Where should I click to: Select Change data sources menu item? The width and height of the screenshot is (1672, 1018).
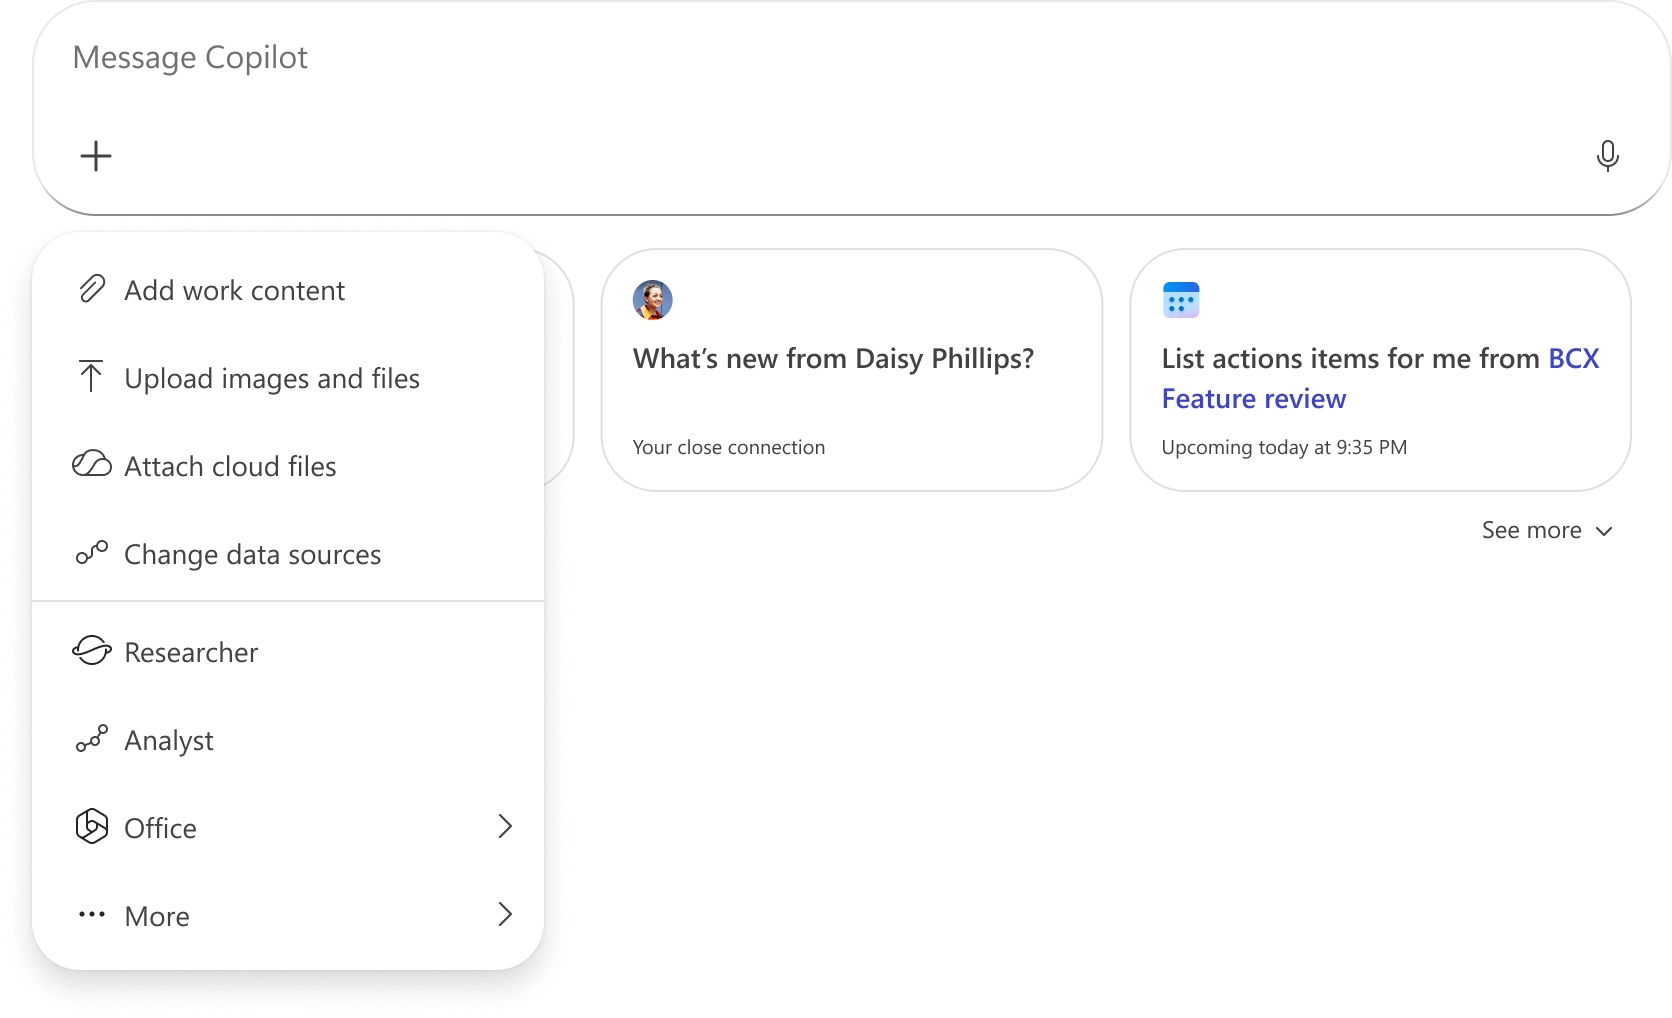(x=252, y=555)
